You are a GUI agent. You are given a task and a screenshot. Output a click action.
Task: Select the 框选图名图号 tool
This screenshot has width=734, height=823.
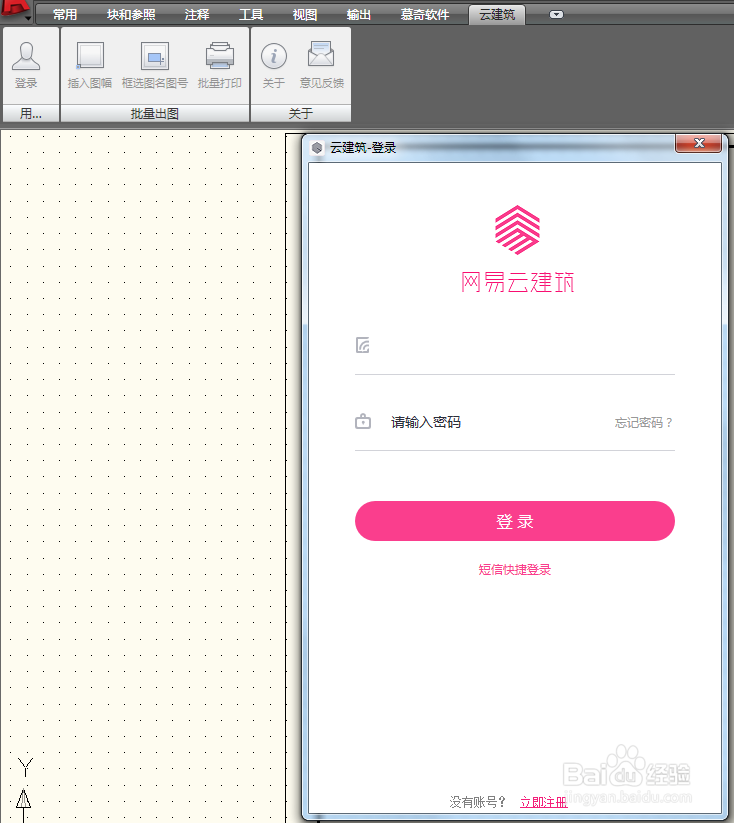coord(155,65)
